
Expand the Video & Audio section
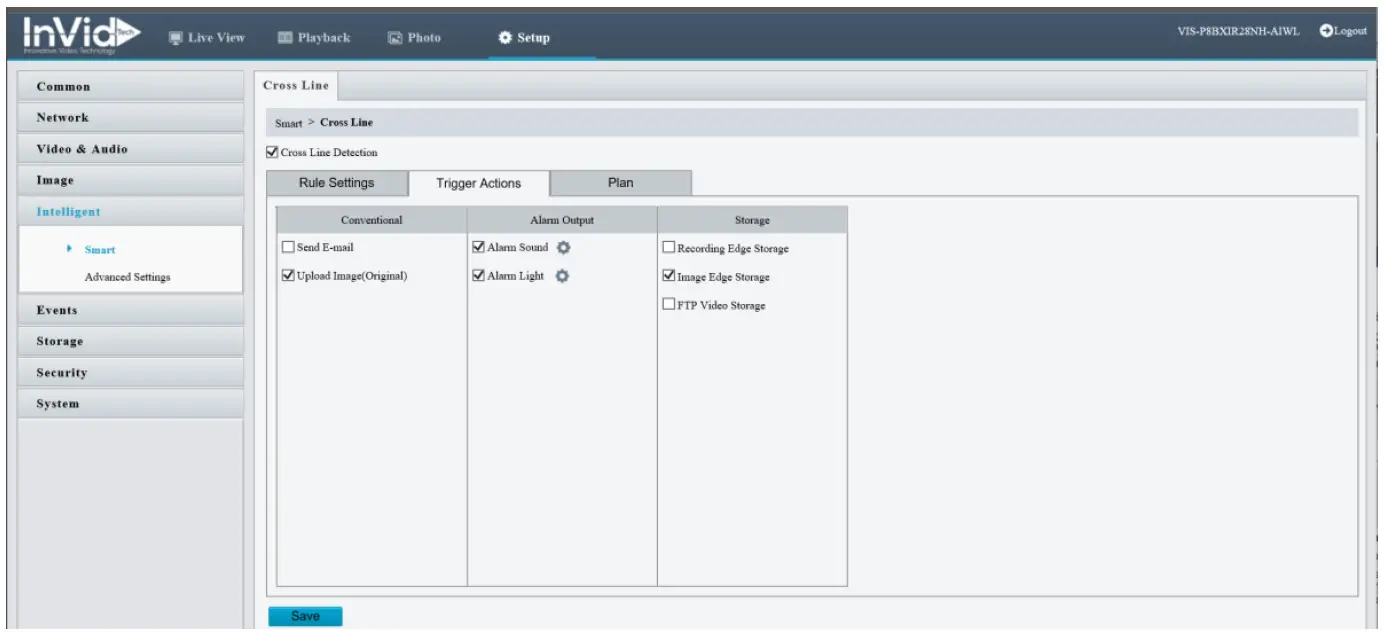tap(131, 149)
